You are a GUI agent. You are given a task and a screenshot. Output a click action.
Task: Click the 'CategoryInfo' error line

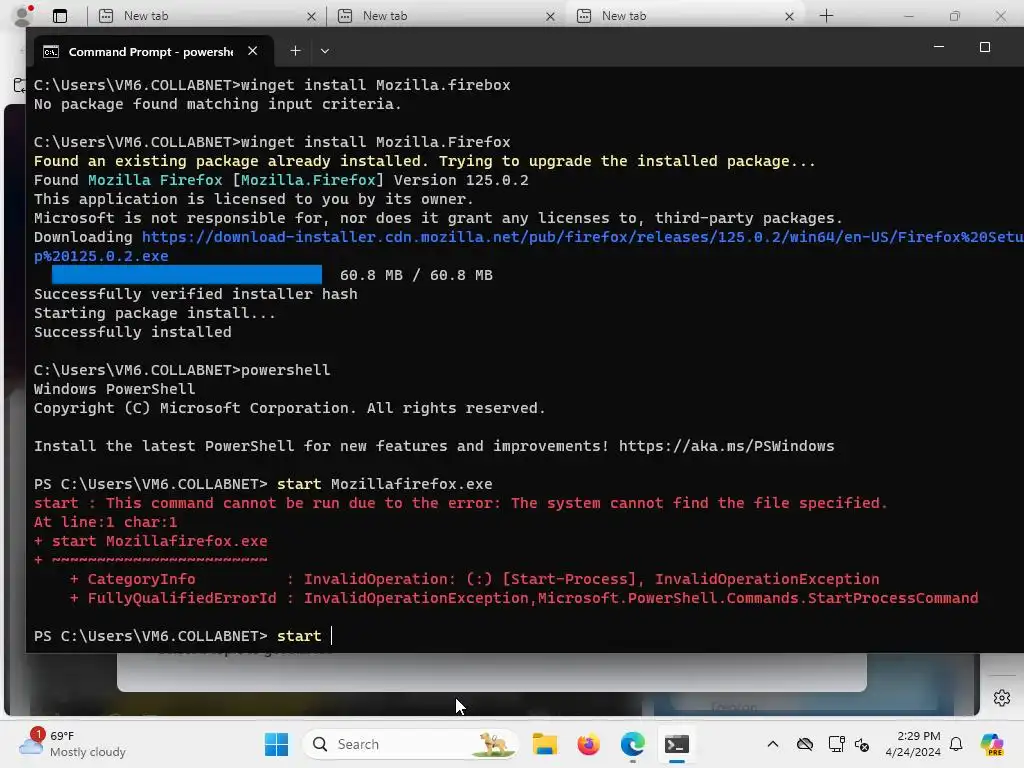(474, 579)
